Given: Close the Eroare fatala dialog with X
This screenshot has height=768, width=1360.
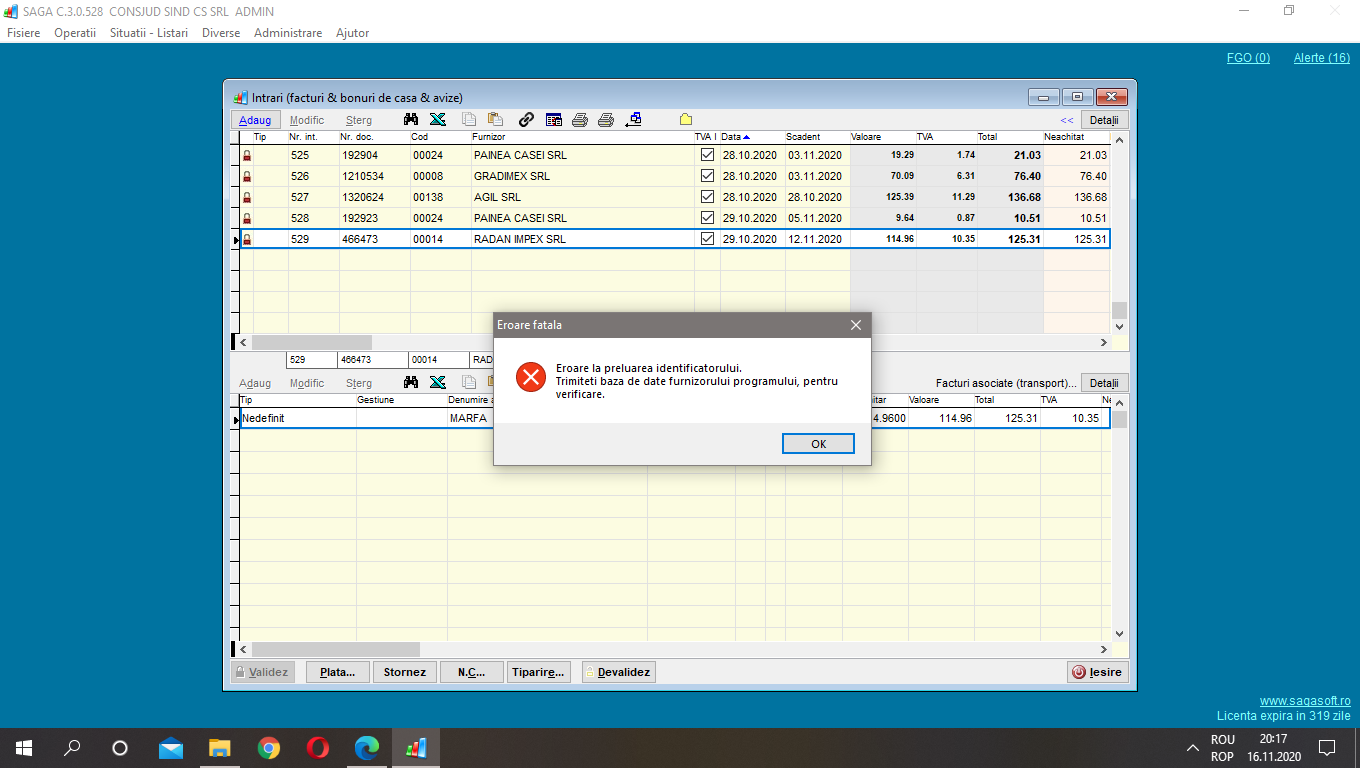Looking at the screenshot, I should [x=855, y=325].
